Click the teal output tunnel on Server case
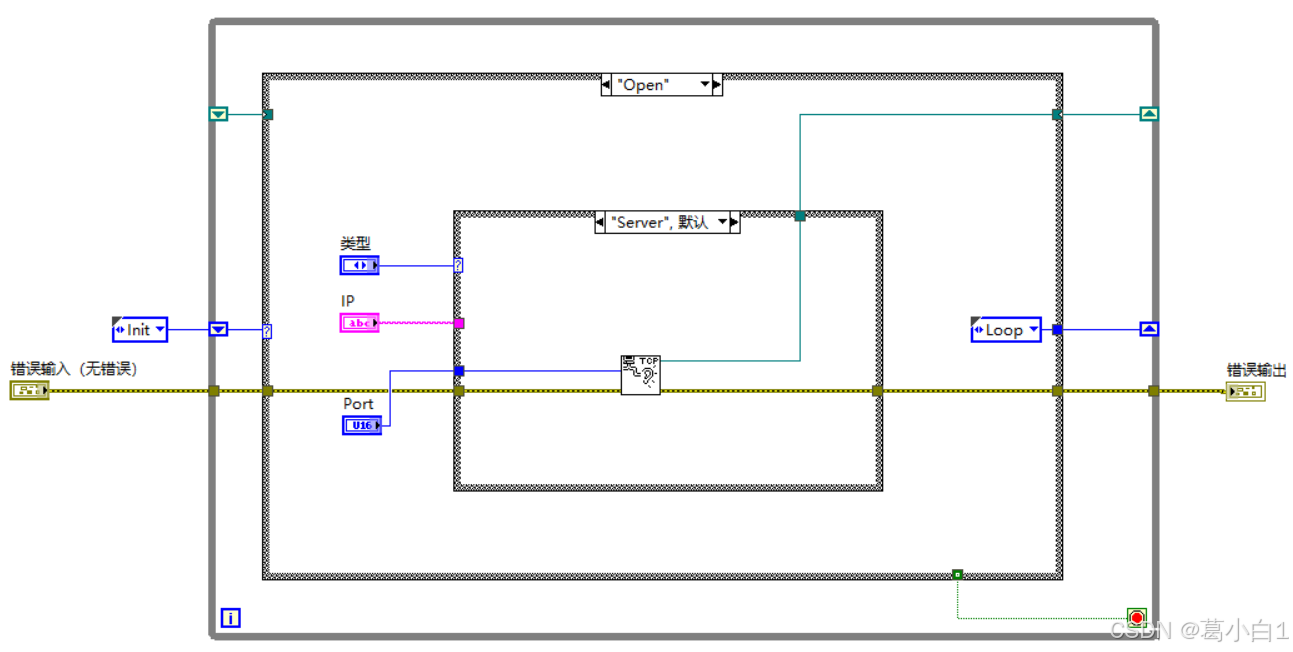 (799, 215)
